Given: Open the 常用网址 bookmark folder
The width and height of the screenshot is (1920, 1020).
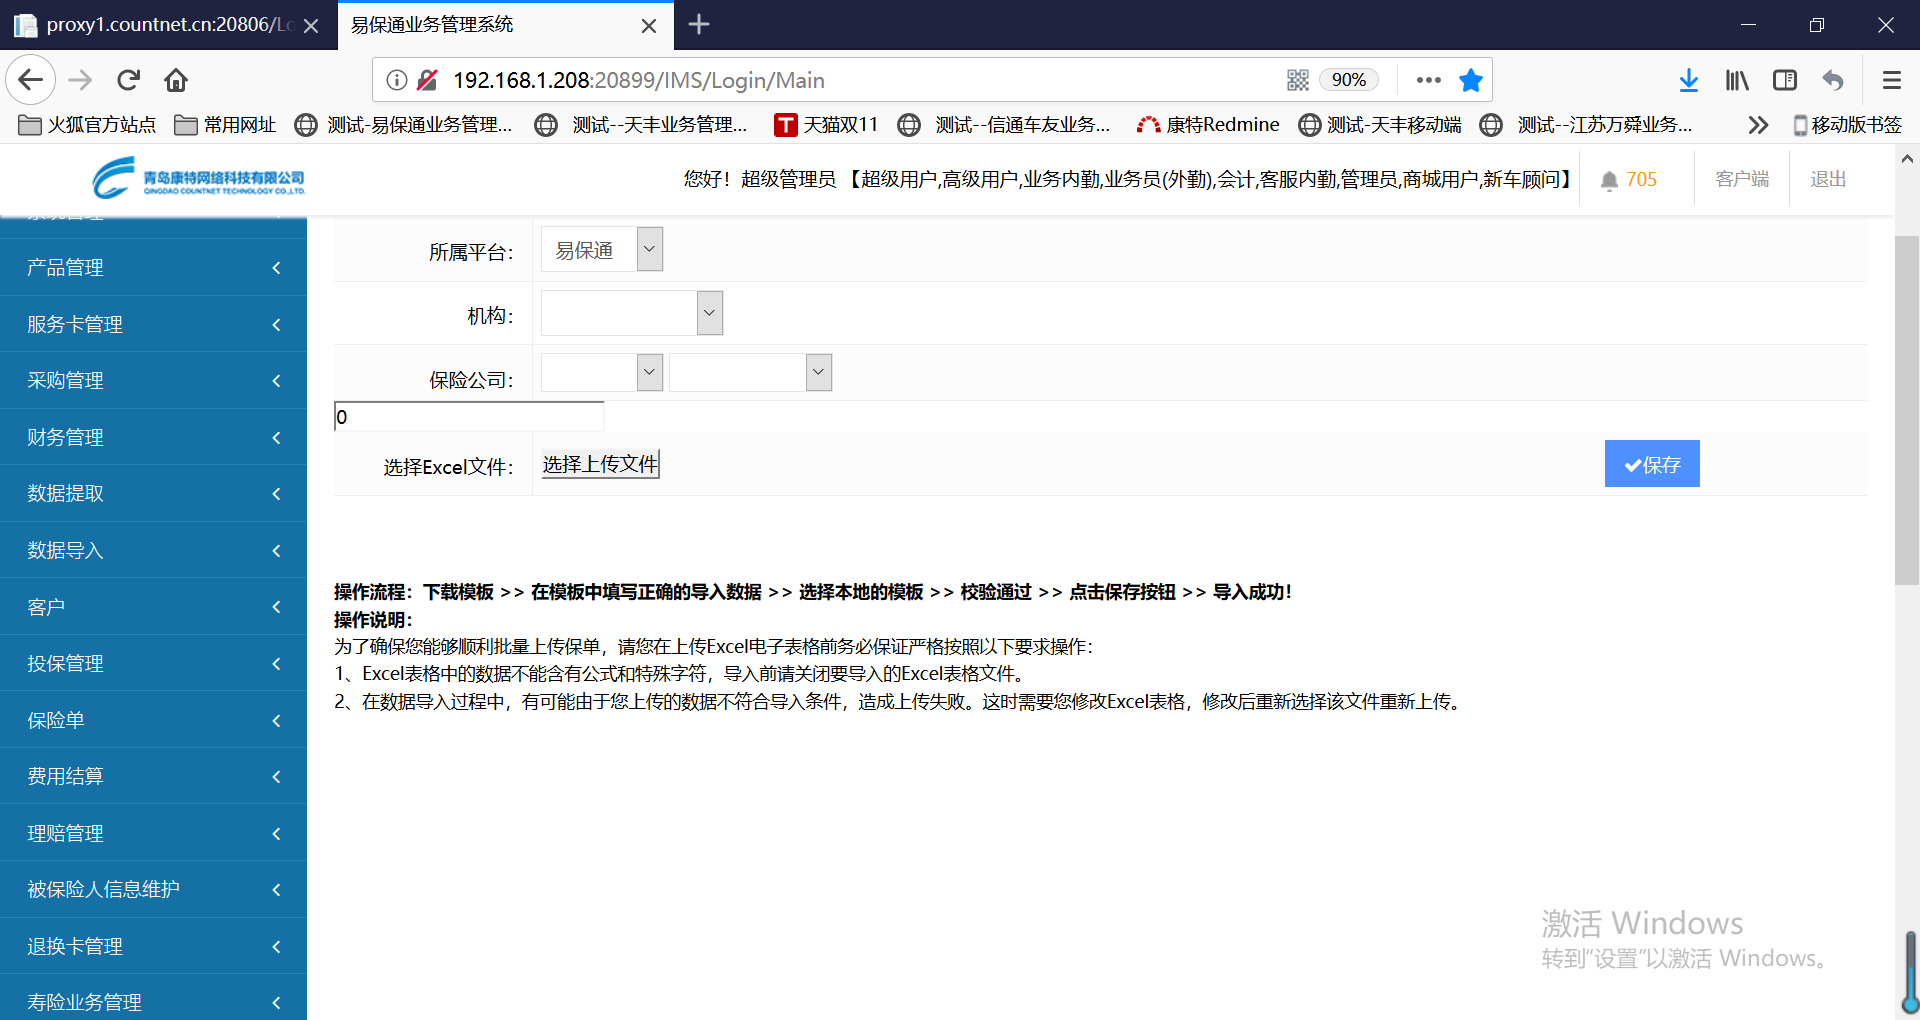Looking at the screenshot, I should (225, 125).
